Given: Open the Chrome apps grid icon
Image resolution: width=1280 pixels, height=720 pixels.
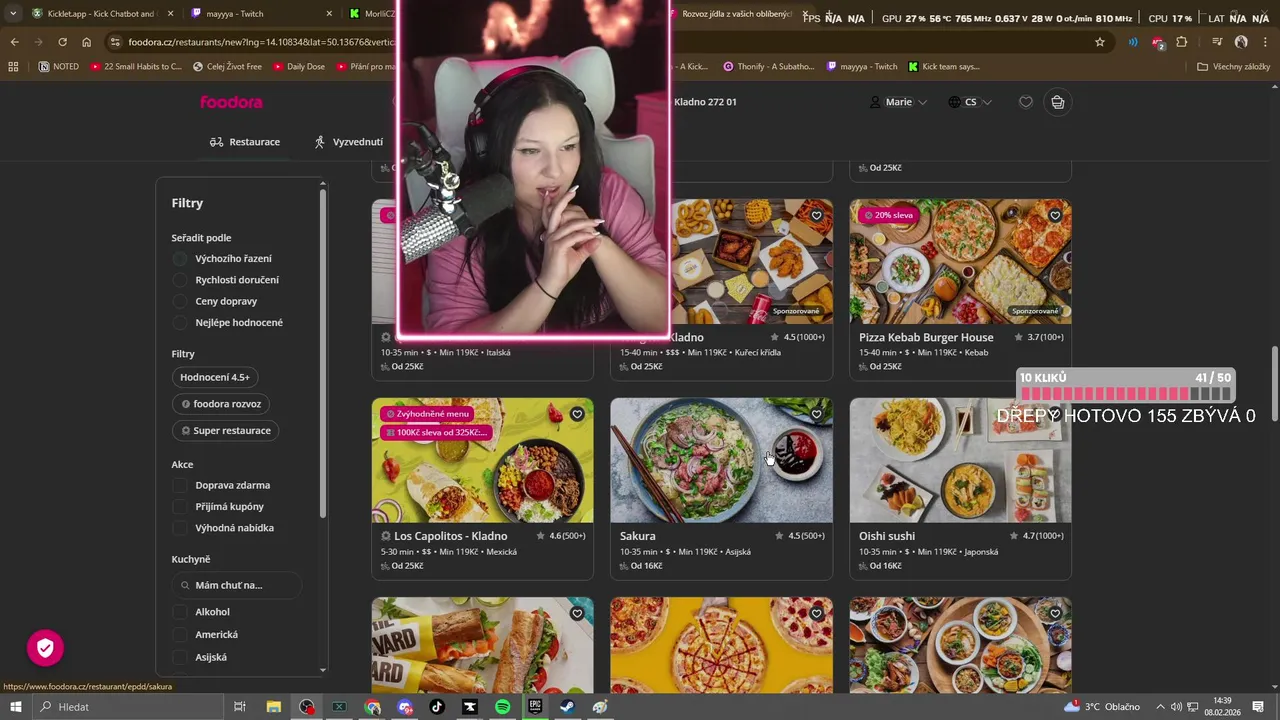Looking at the screenshot, I should [x=13, y=67].
